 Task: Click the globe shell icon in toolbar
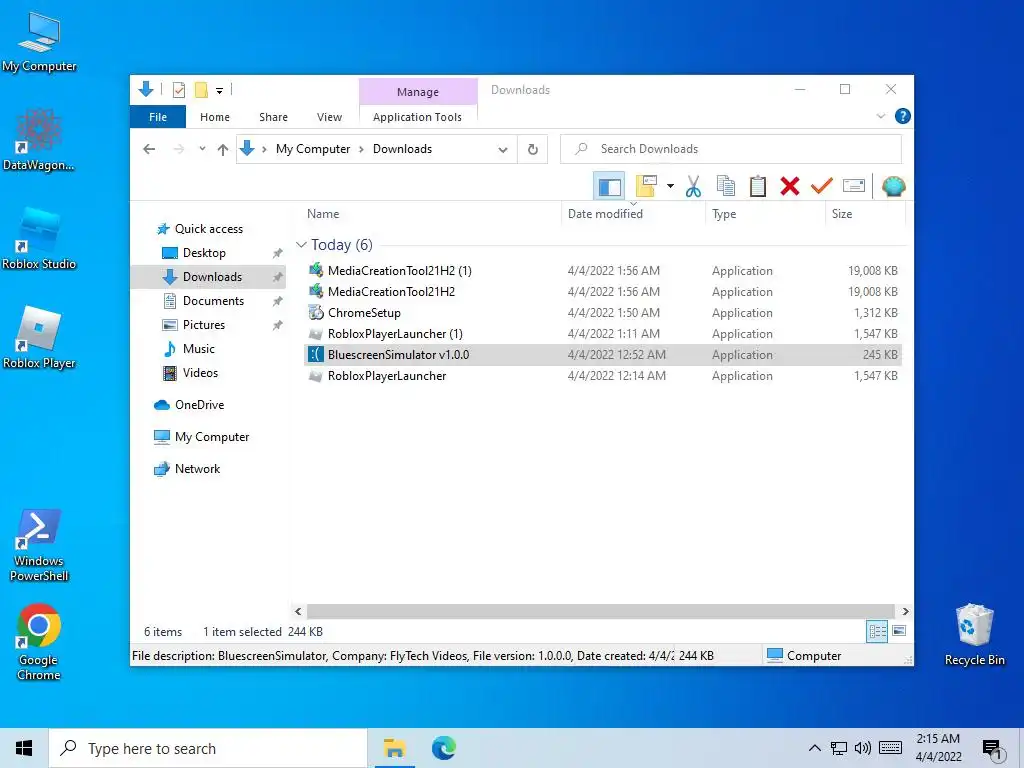pos(893,186)
